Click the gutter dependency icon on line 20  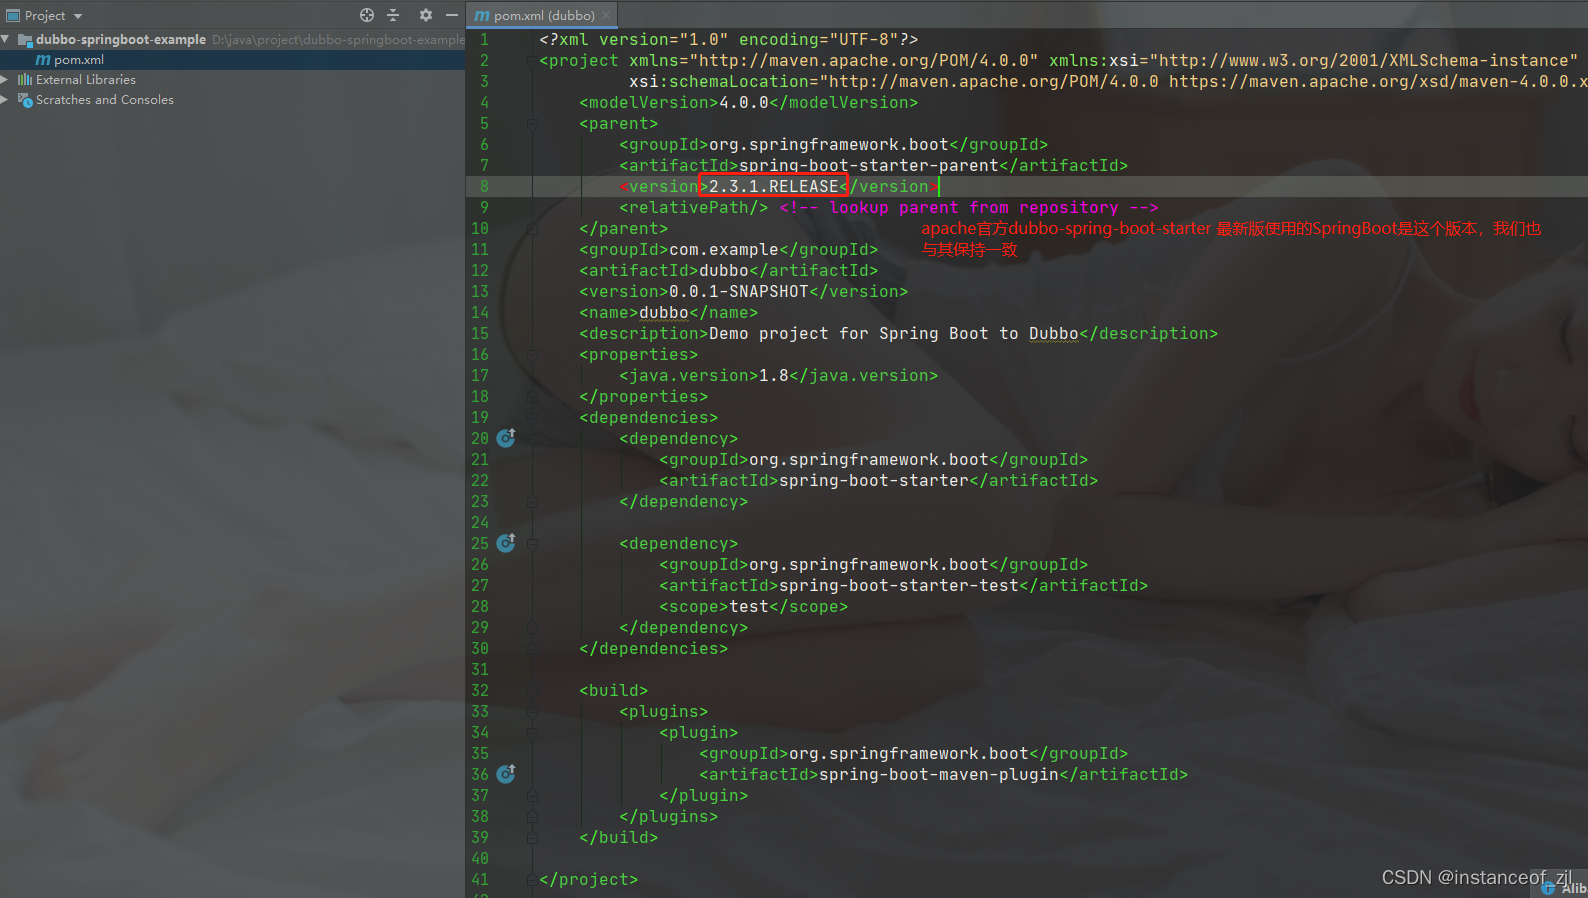(x=506, y=438)
